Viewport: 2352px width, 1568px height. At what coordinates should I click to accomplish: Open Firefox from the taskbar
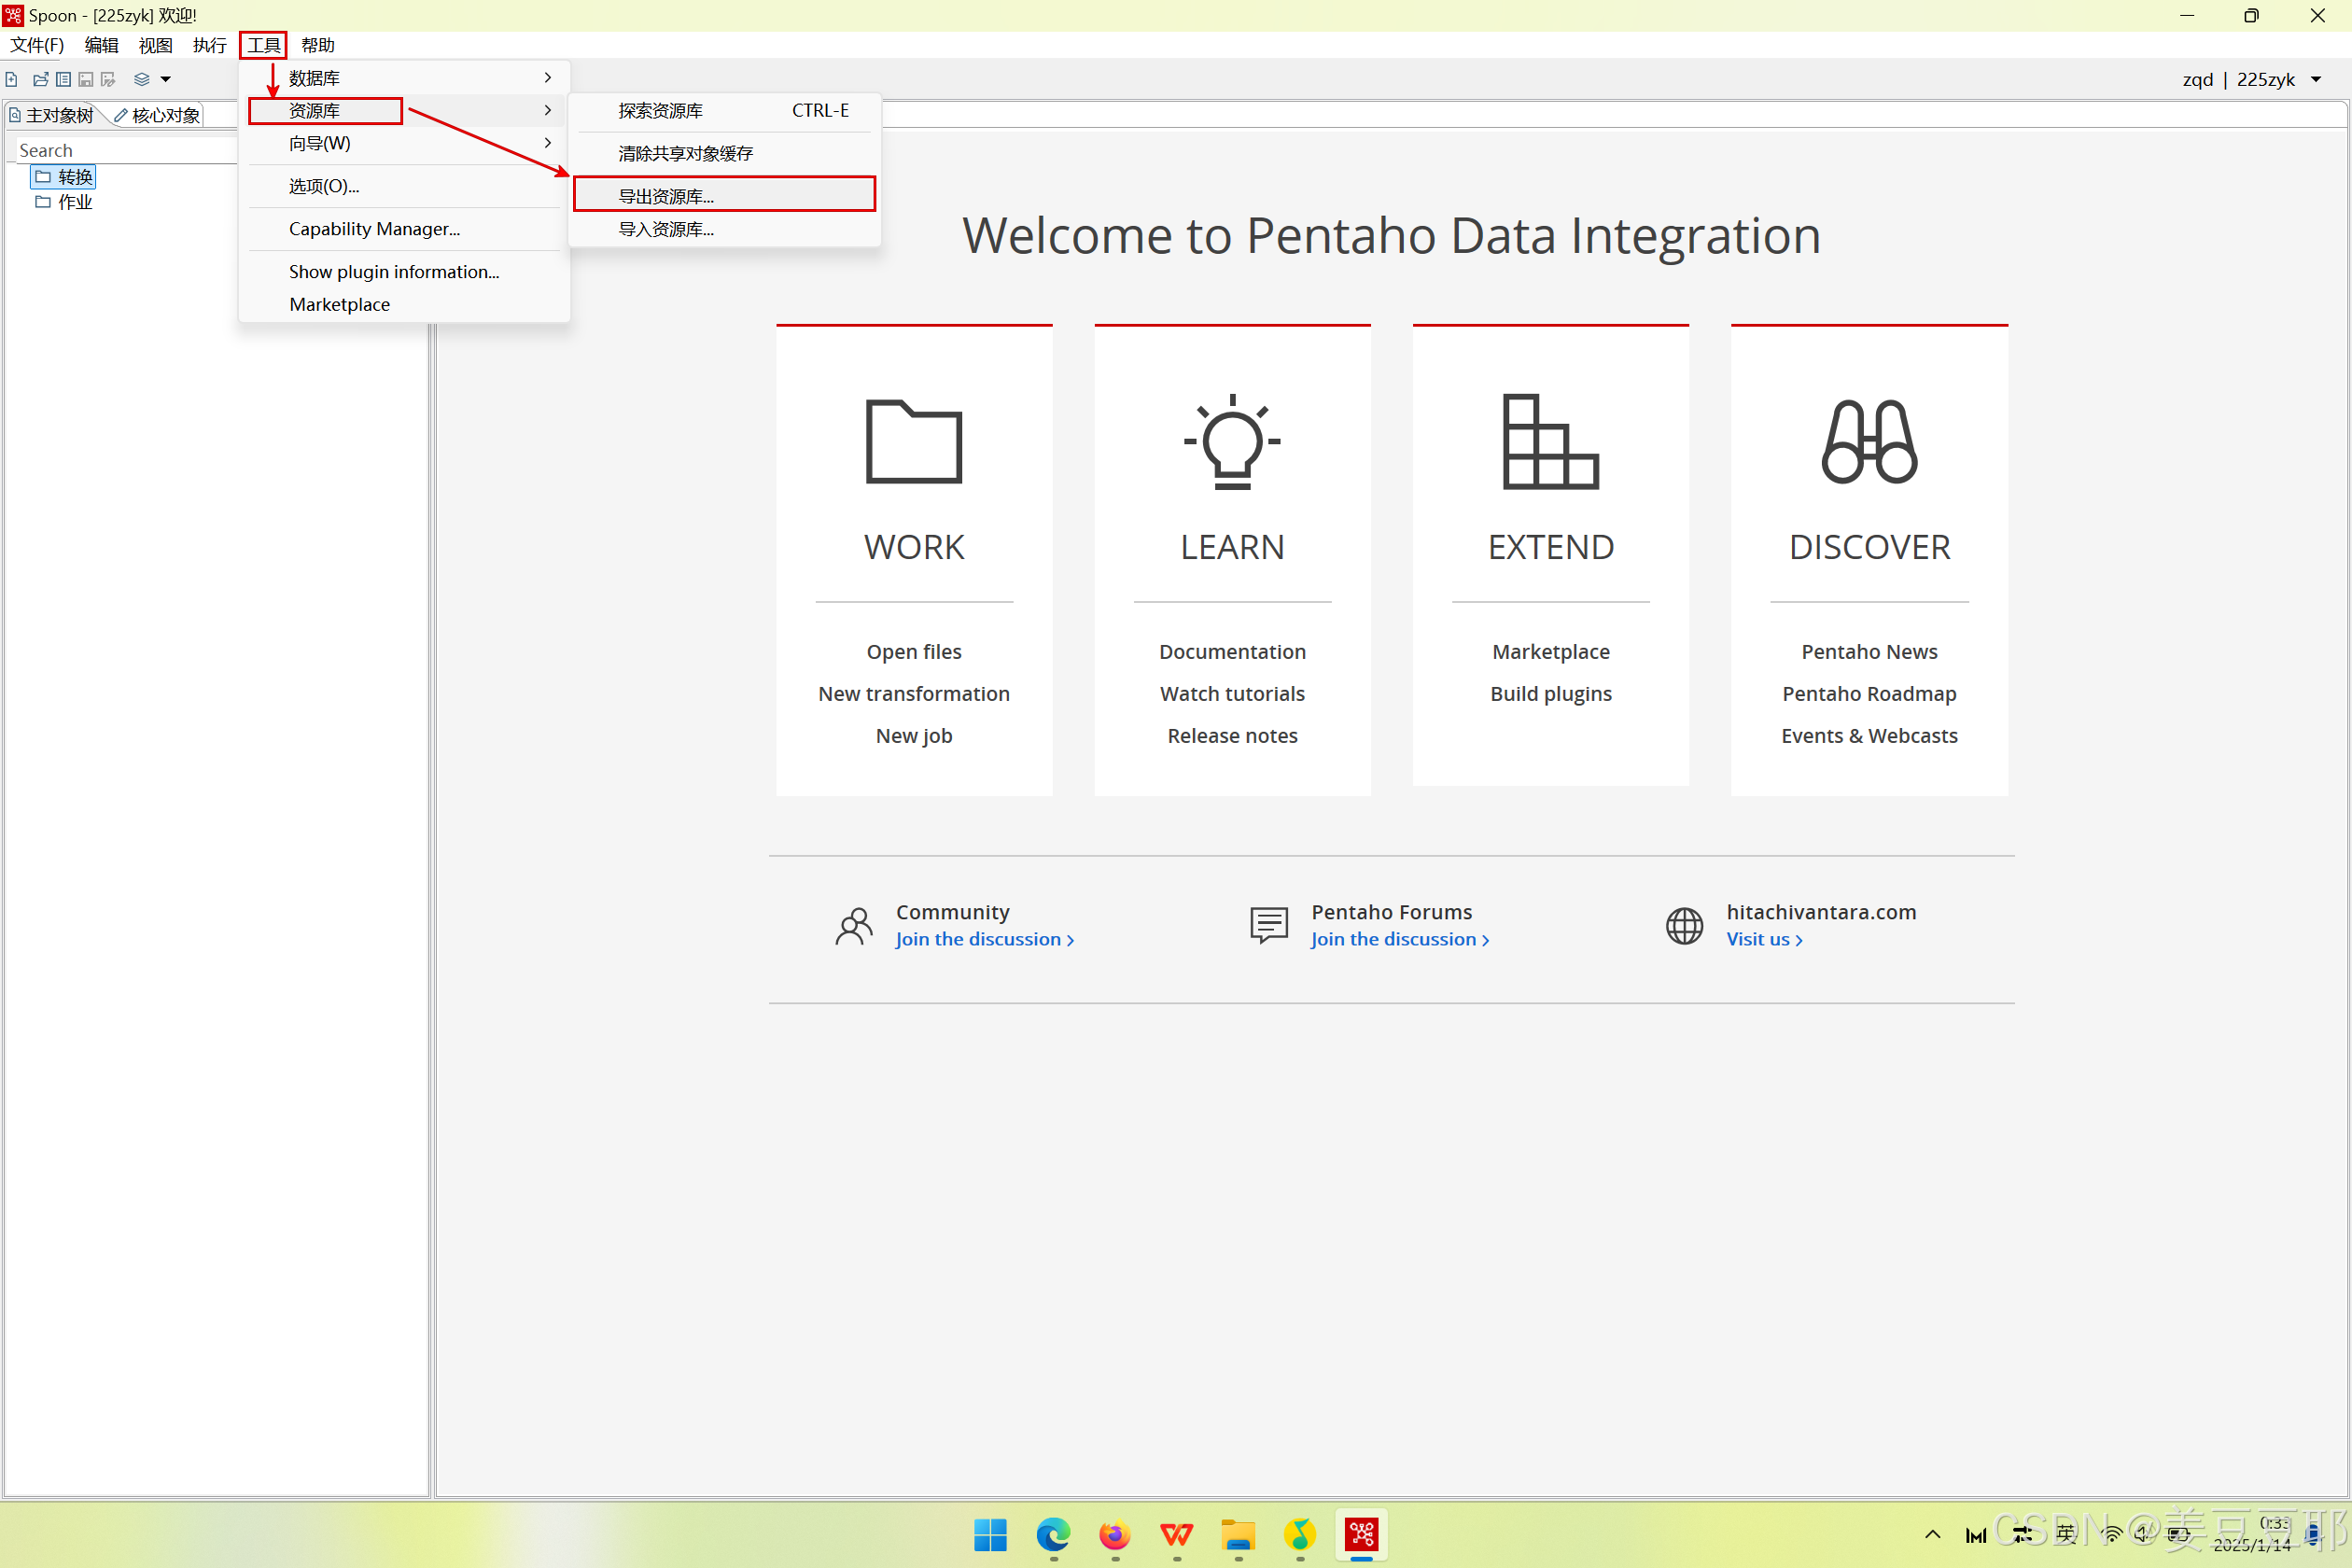[1114, 1534]
